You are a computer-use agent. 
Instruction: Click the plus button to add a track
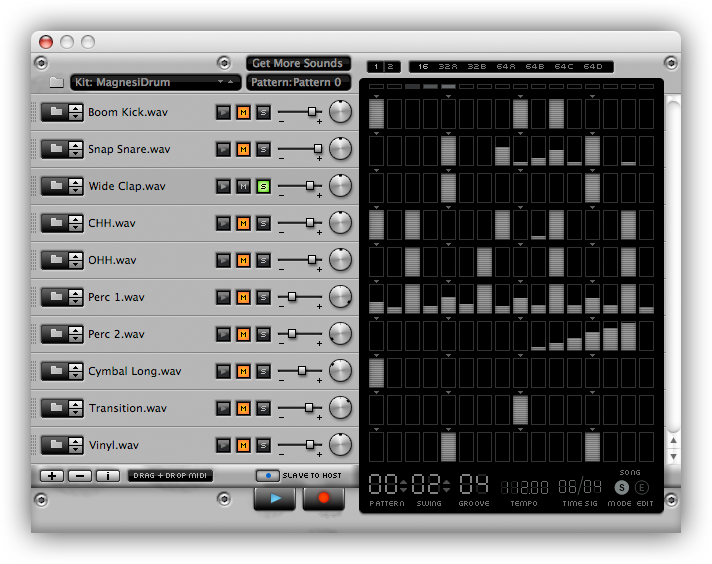51,476
